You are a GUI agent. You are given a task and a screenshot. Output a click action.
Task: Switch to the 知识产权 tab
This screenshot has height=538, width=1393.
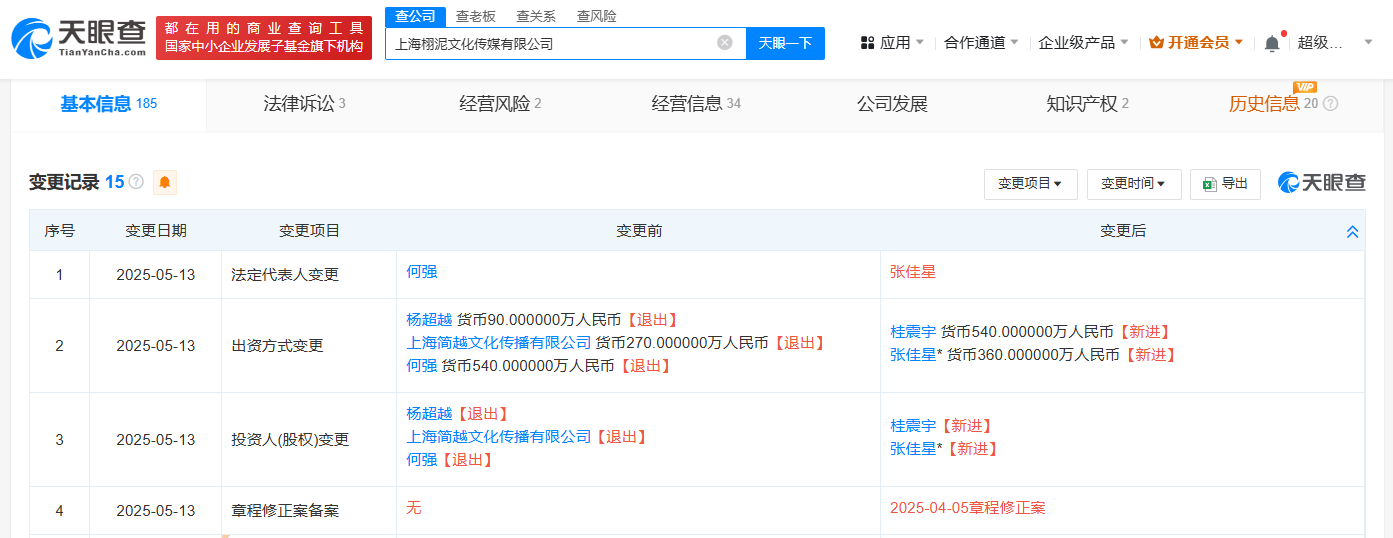pos(1087,104)
